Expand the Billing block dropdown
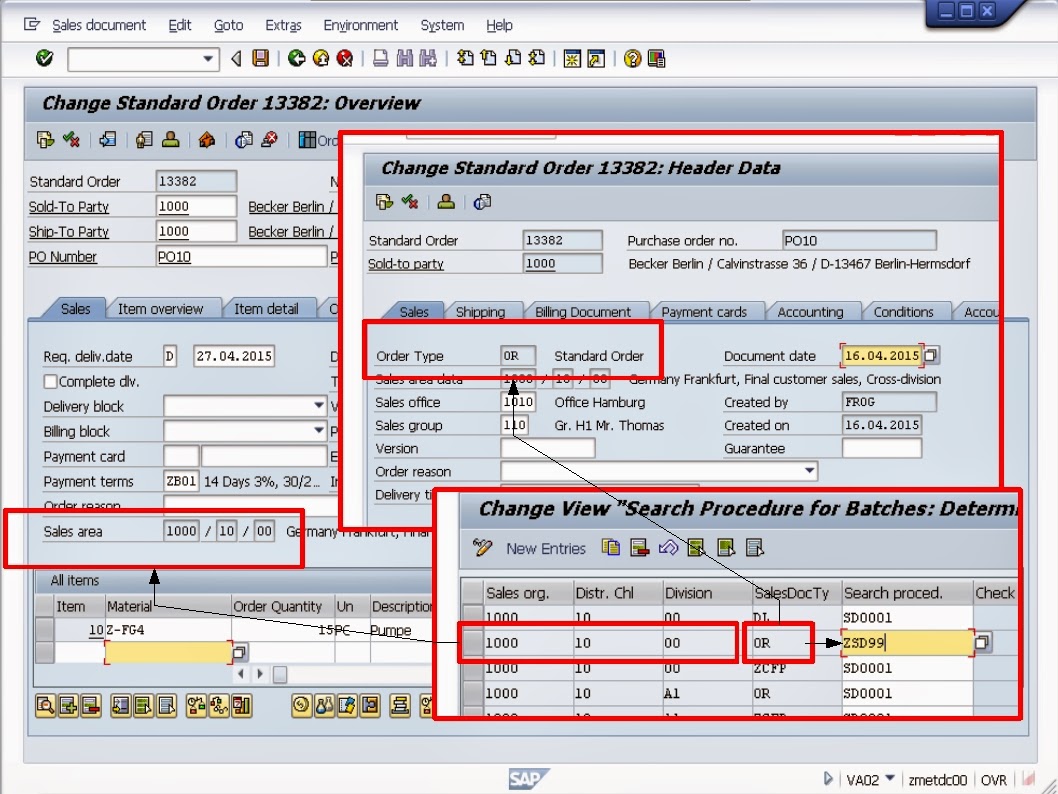Screen dimensions: 1058x794 (x=318, y=431)
